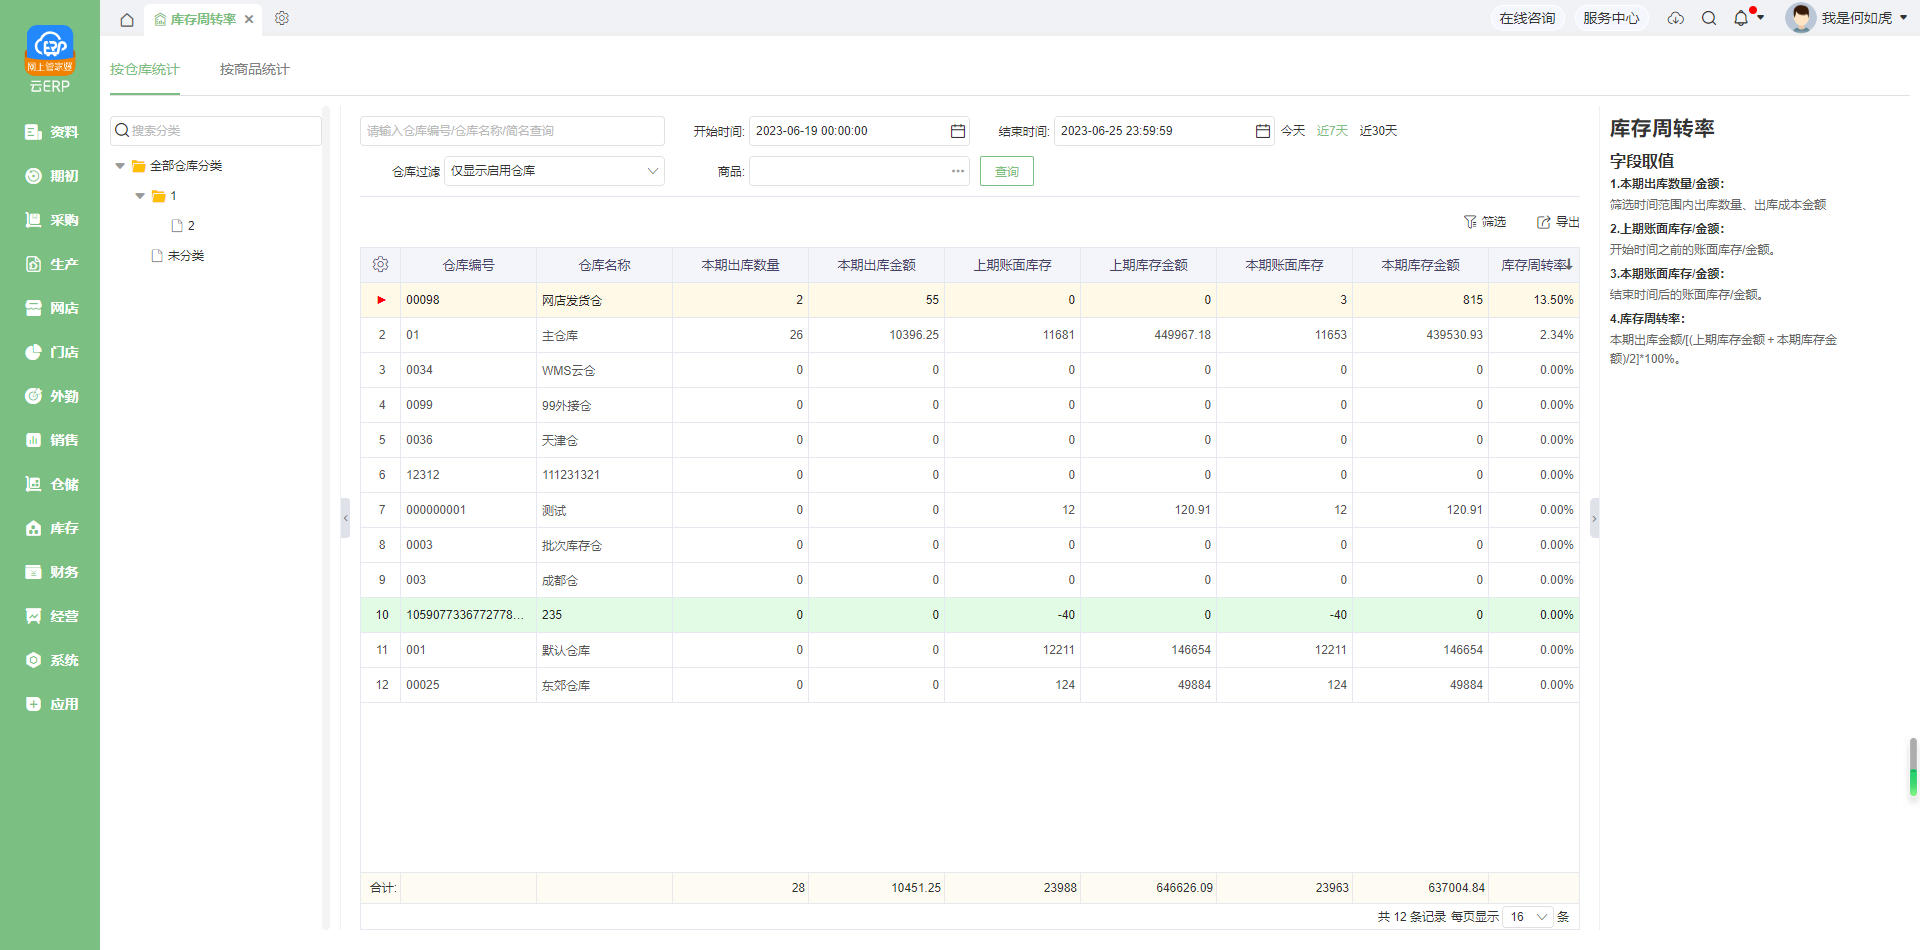Open 筛选 filter for the table
This screenshot has height=950, width=1920.
tap(1485, 222)
